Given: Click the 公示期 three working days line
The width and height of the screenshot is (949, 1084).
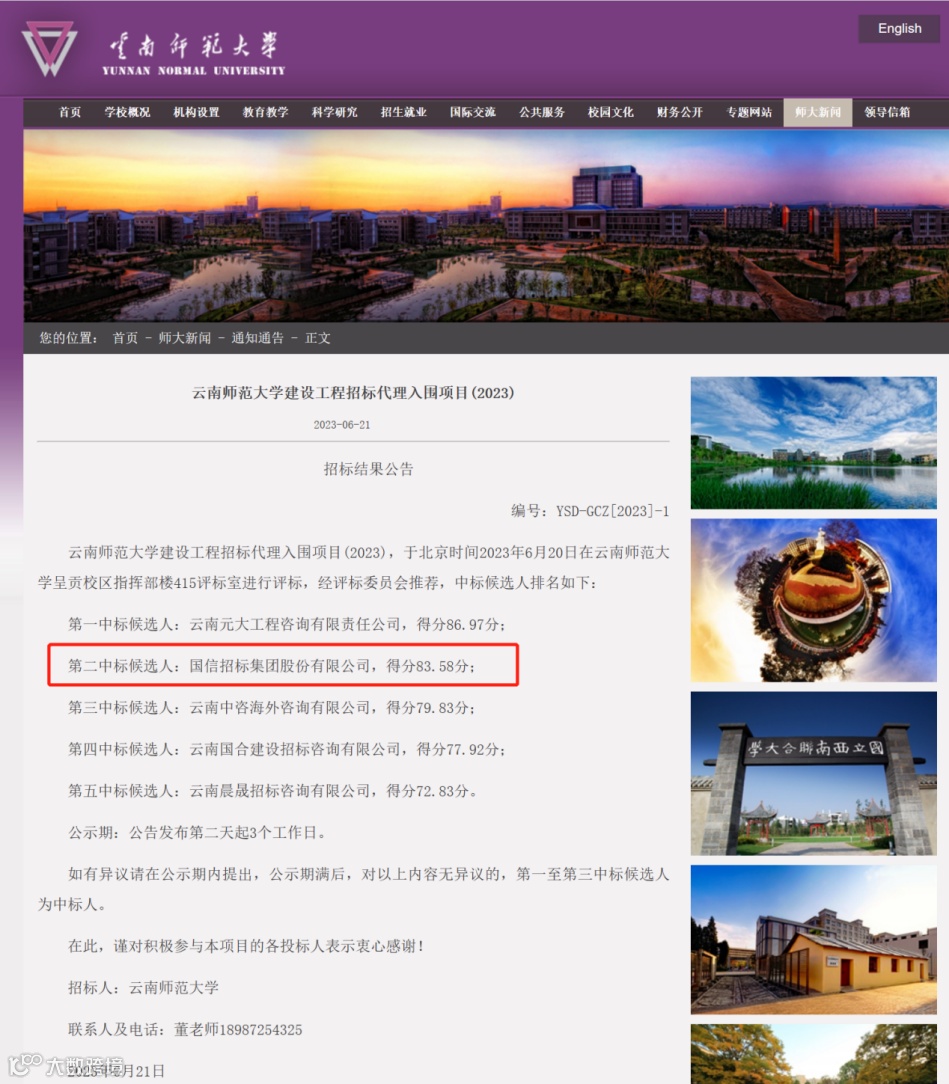Looking at the screenshot, I should [197, 832].
